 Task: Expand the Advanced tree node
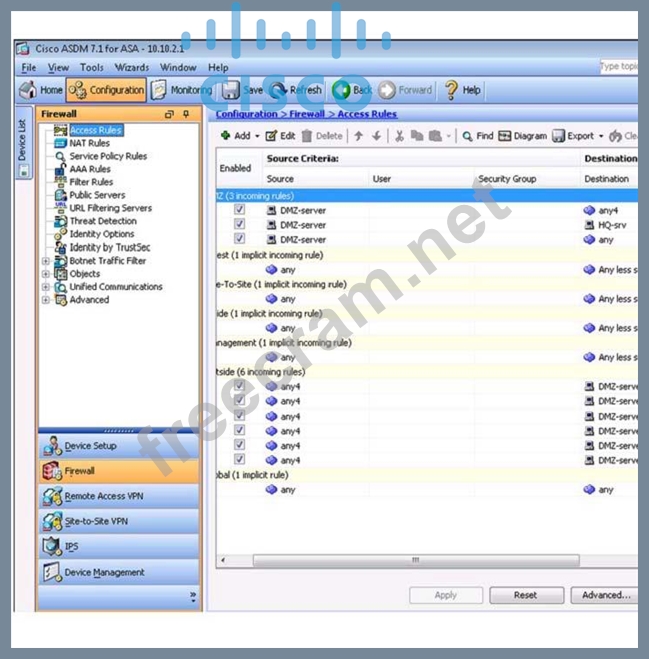click(x=46, y=300)
